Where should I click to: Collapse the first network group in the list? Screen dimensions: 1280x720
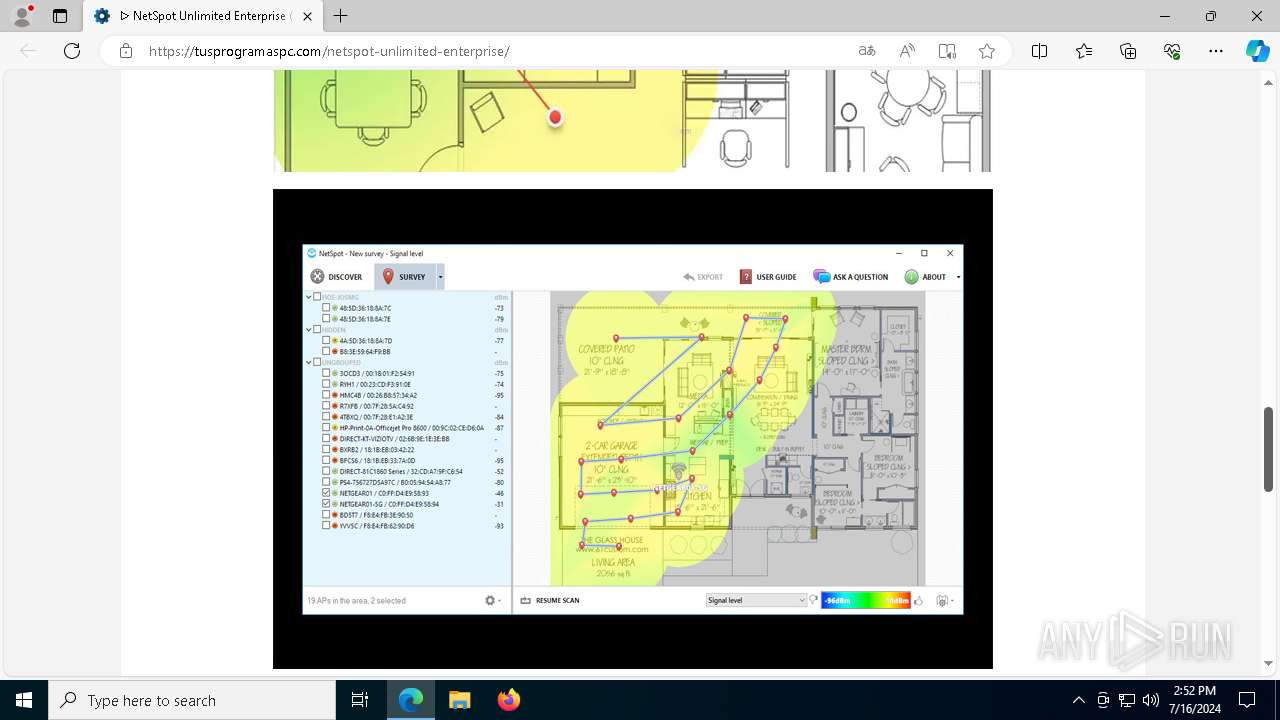point(308,297)
